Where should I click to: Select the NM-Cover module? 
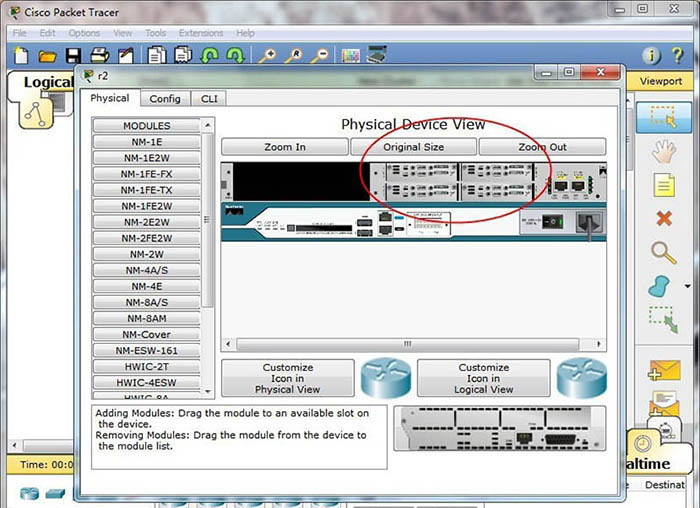click(146, 335)
